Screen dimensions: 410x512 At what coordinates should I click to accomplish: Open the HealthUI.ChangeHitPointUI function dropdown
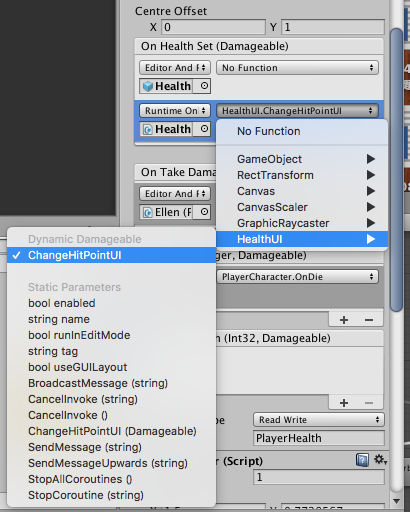[x=297, y=111]
